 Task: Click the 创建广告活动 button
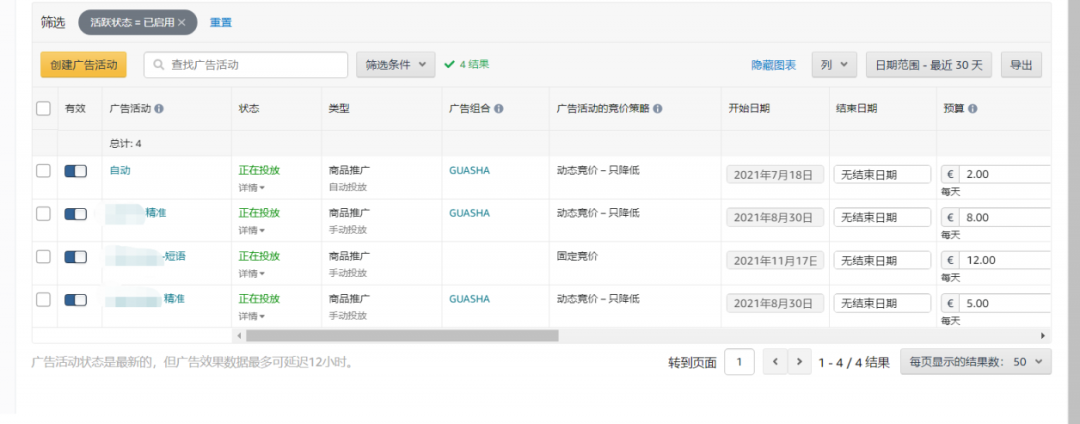(83, 65)
